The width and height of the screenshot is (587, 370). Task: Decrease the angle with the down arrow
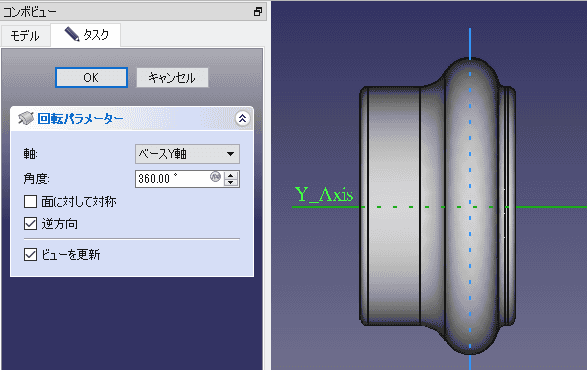(x=231, y=182)
